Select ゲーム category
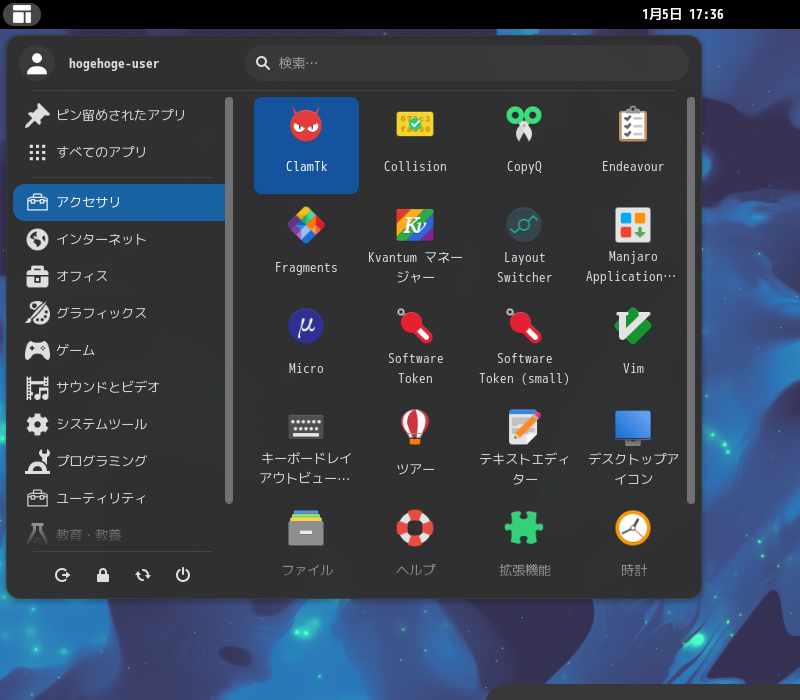The width and height of the screenshot is (800, 700). coord(119,350)
